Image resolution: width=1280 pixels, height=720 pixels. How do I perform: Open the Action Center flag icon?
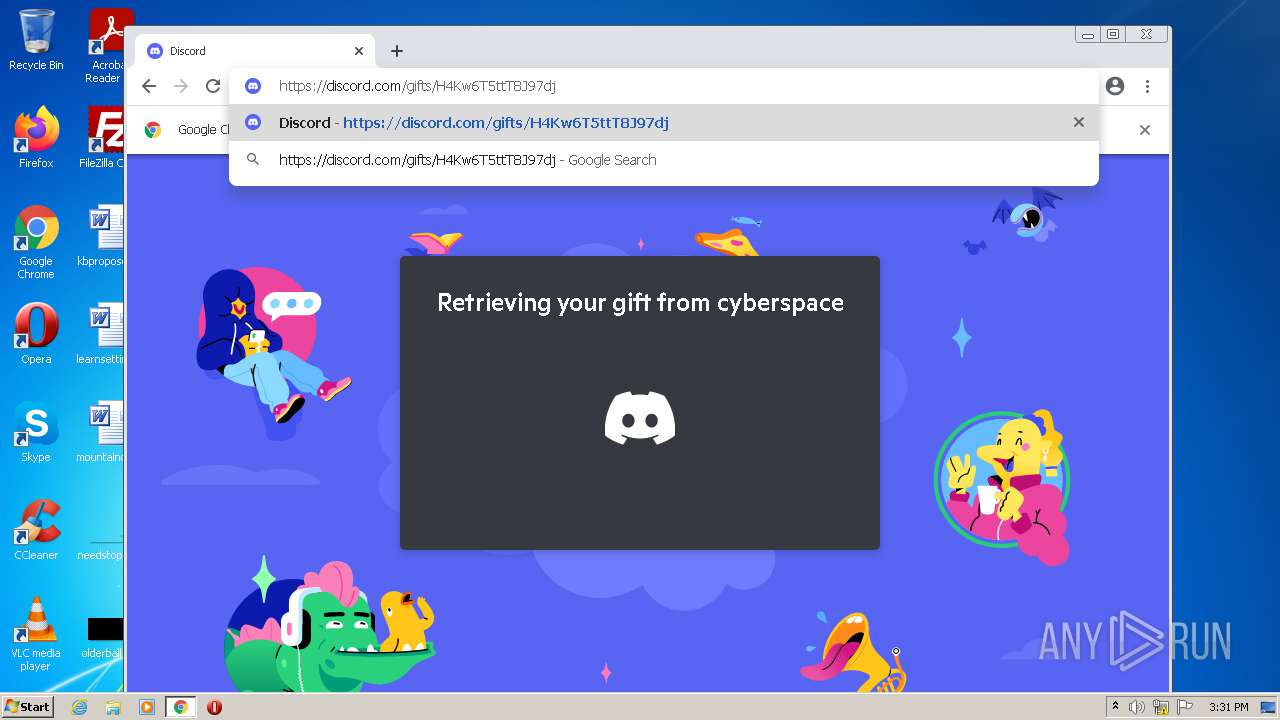(1185, 707)
